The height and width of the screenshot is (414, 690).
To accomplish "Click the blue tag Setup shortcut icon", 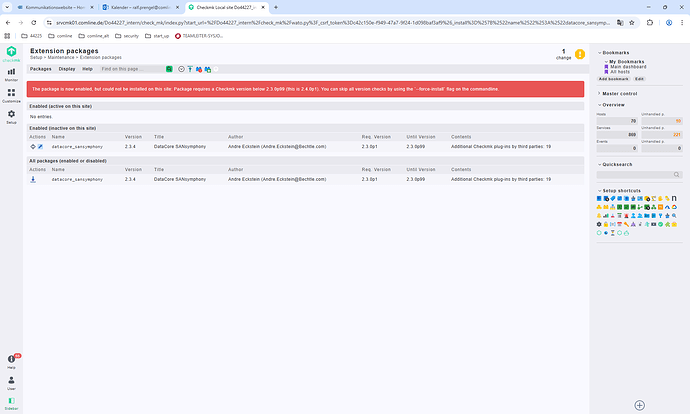I will pyautogui.click(x=613, y=198).
